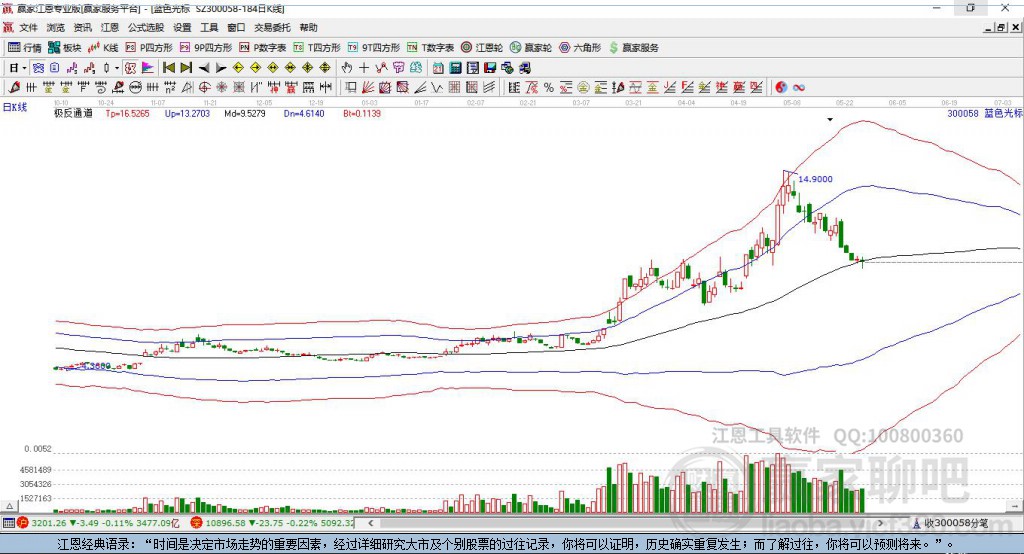Toggle the 权 price adjustment icon
Viewport: 1024px width, 554px height.
pos(131,68)
